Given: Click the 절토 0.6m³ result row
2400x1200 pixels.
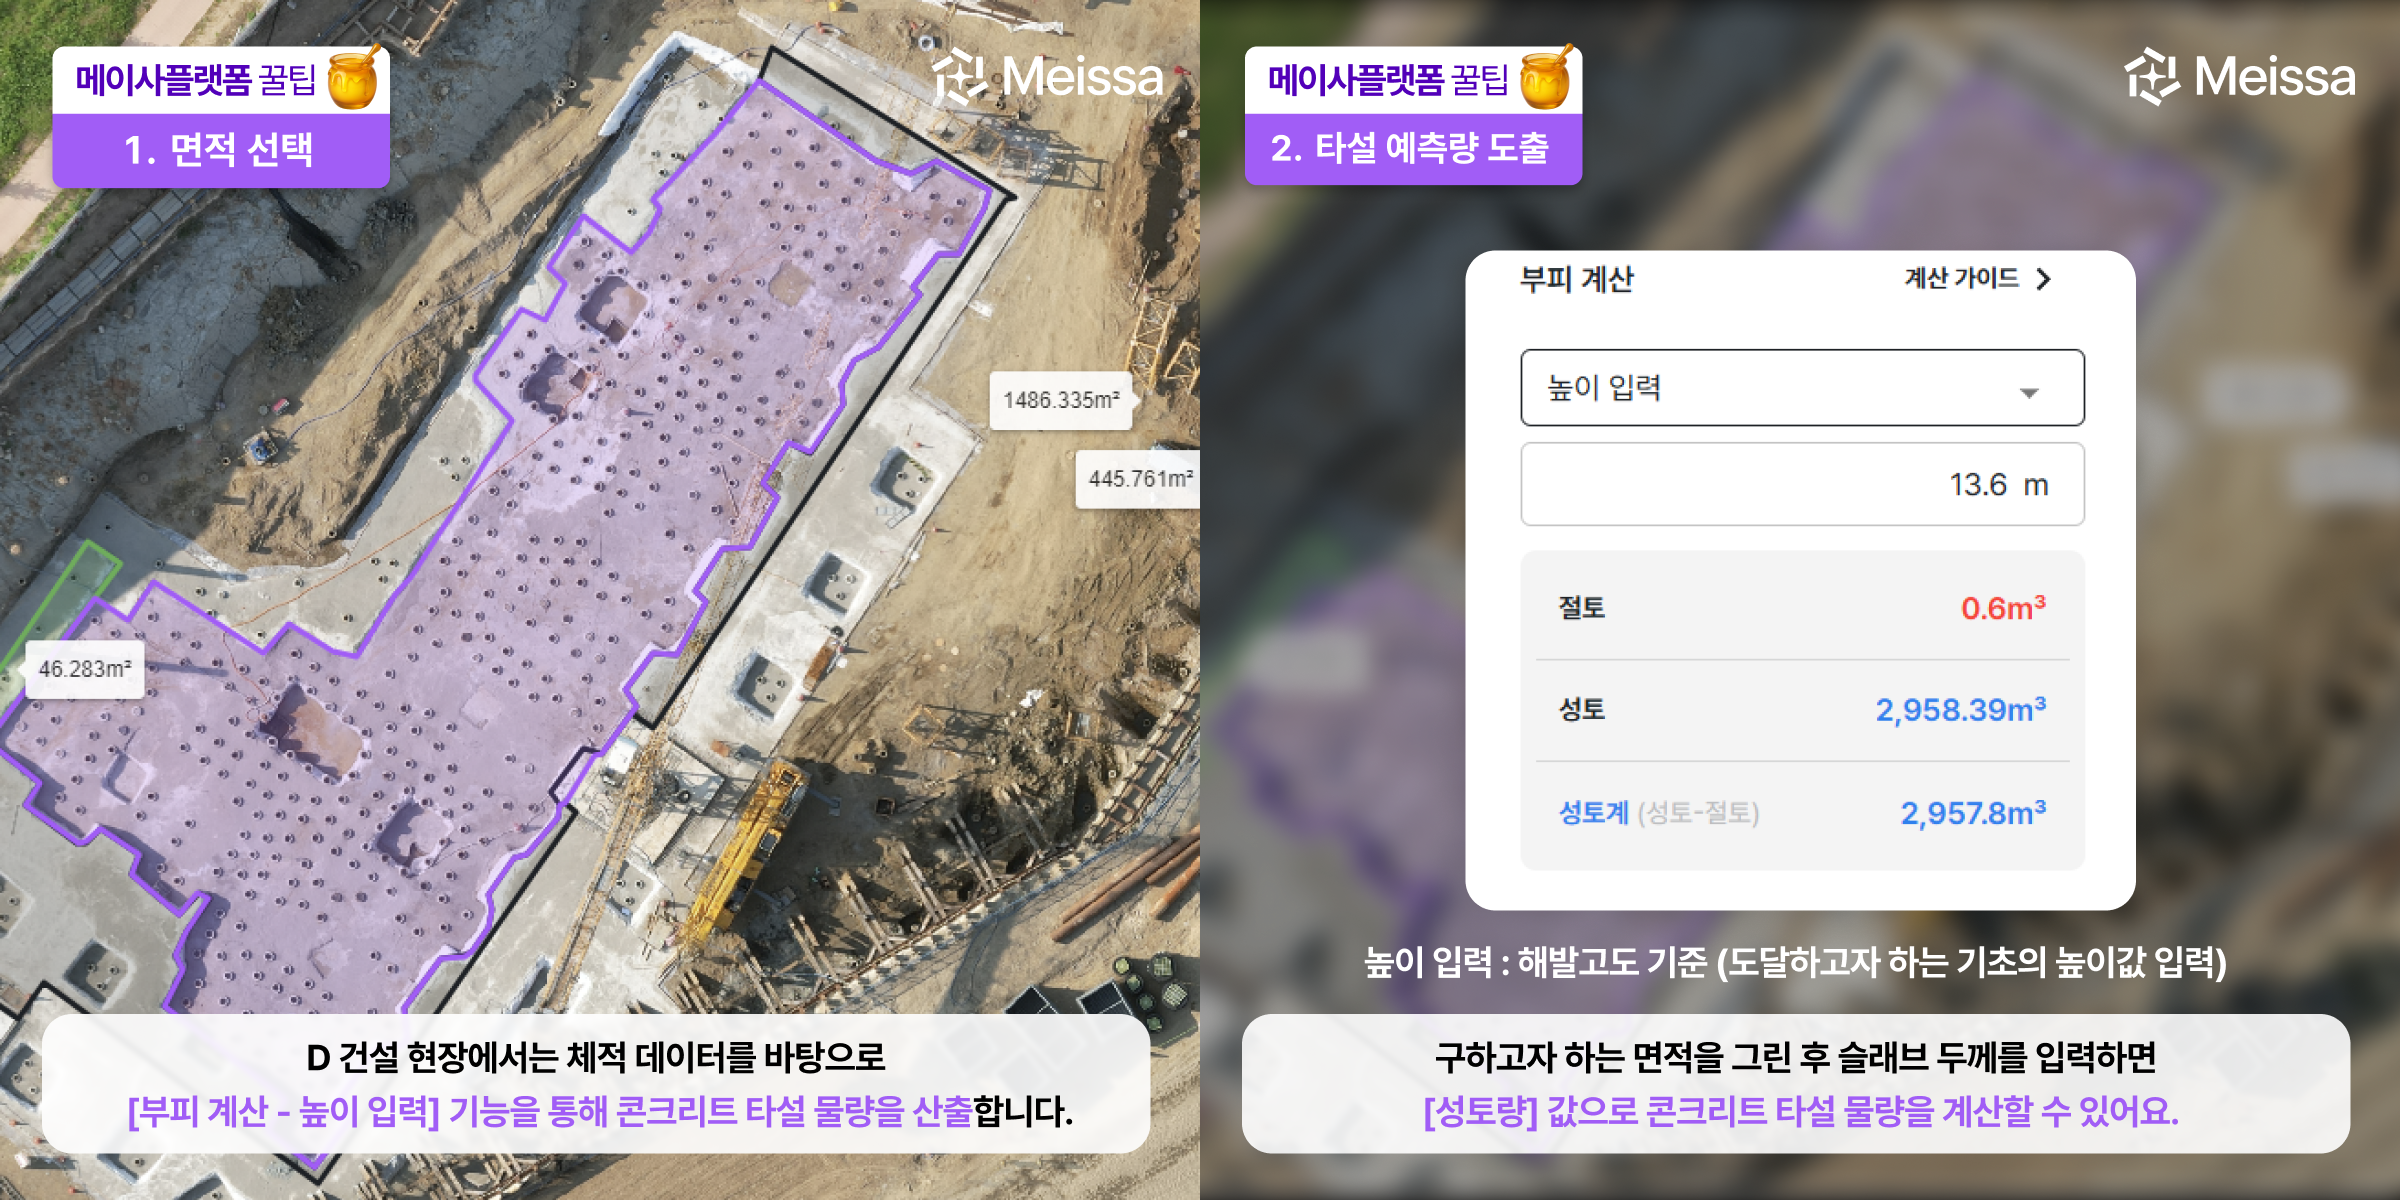Looking at the screenshot, I should (1802, 608).
